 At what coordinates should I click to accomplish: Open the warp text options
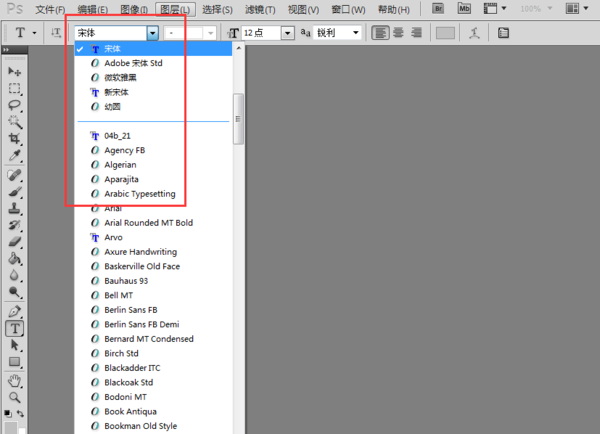pos(474,33)
